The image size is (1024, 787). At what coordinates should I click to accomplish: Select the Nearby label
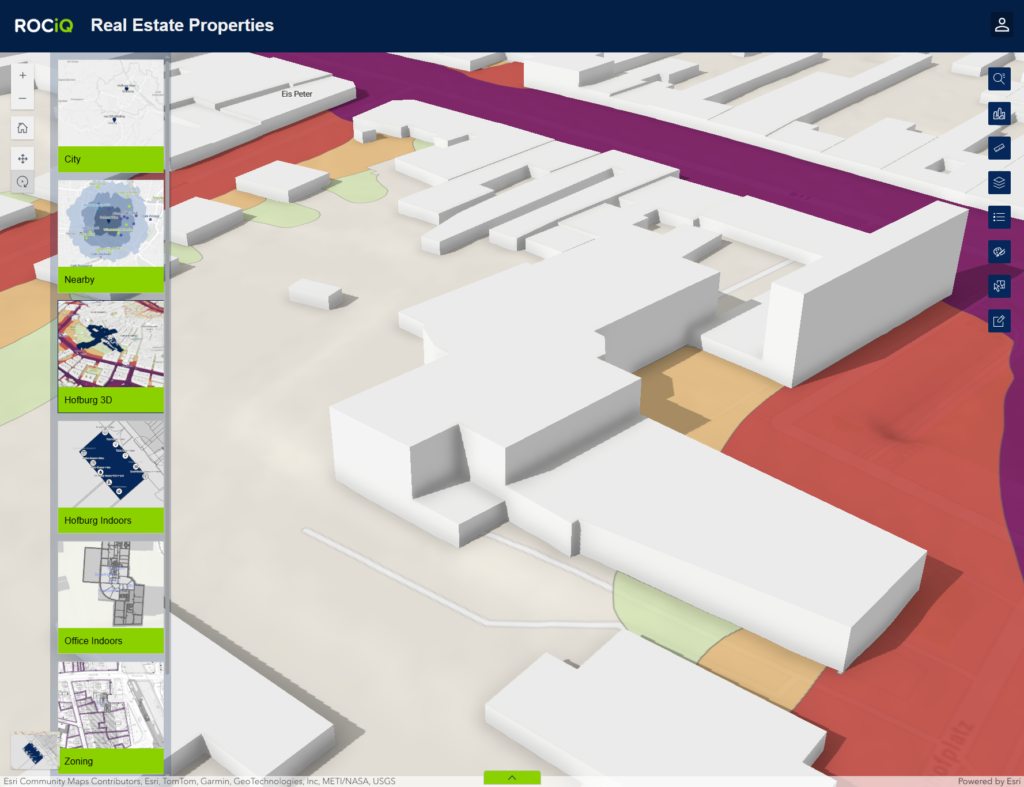tap(80, 280)
